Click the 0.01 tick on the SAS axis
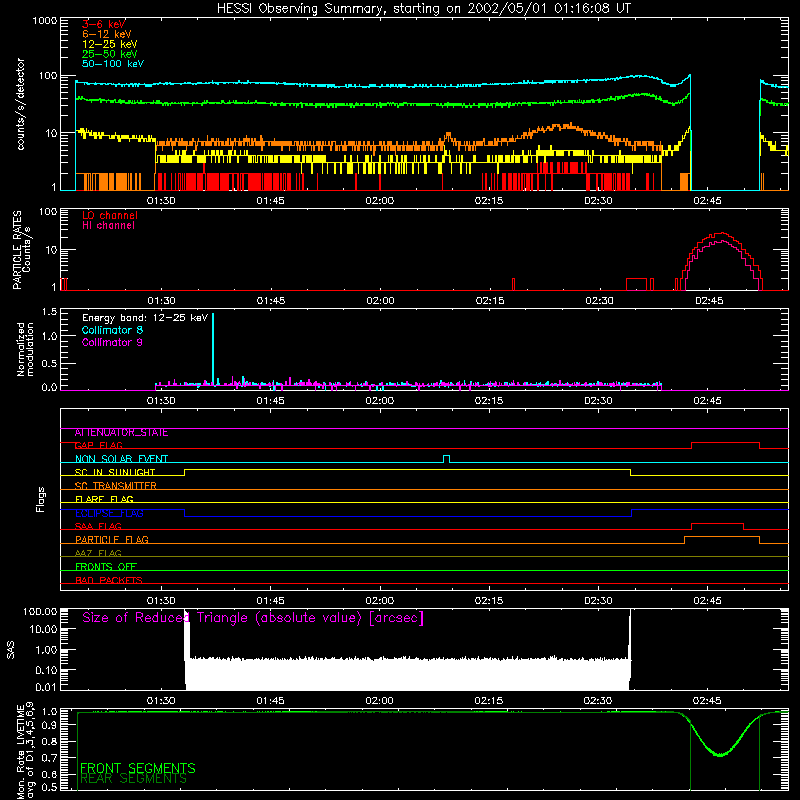800x800 pixels. [x=46, y=687]
